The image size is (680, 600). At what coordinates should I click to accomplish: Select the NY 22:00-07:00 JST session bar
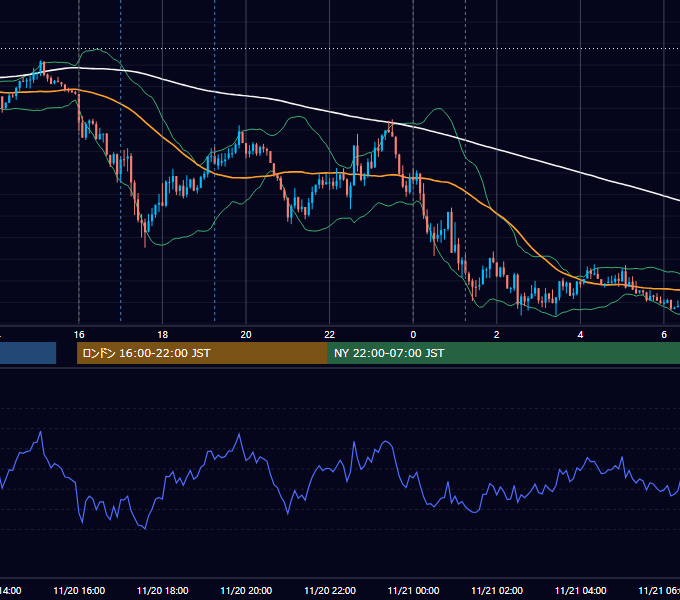503,353
